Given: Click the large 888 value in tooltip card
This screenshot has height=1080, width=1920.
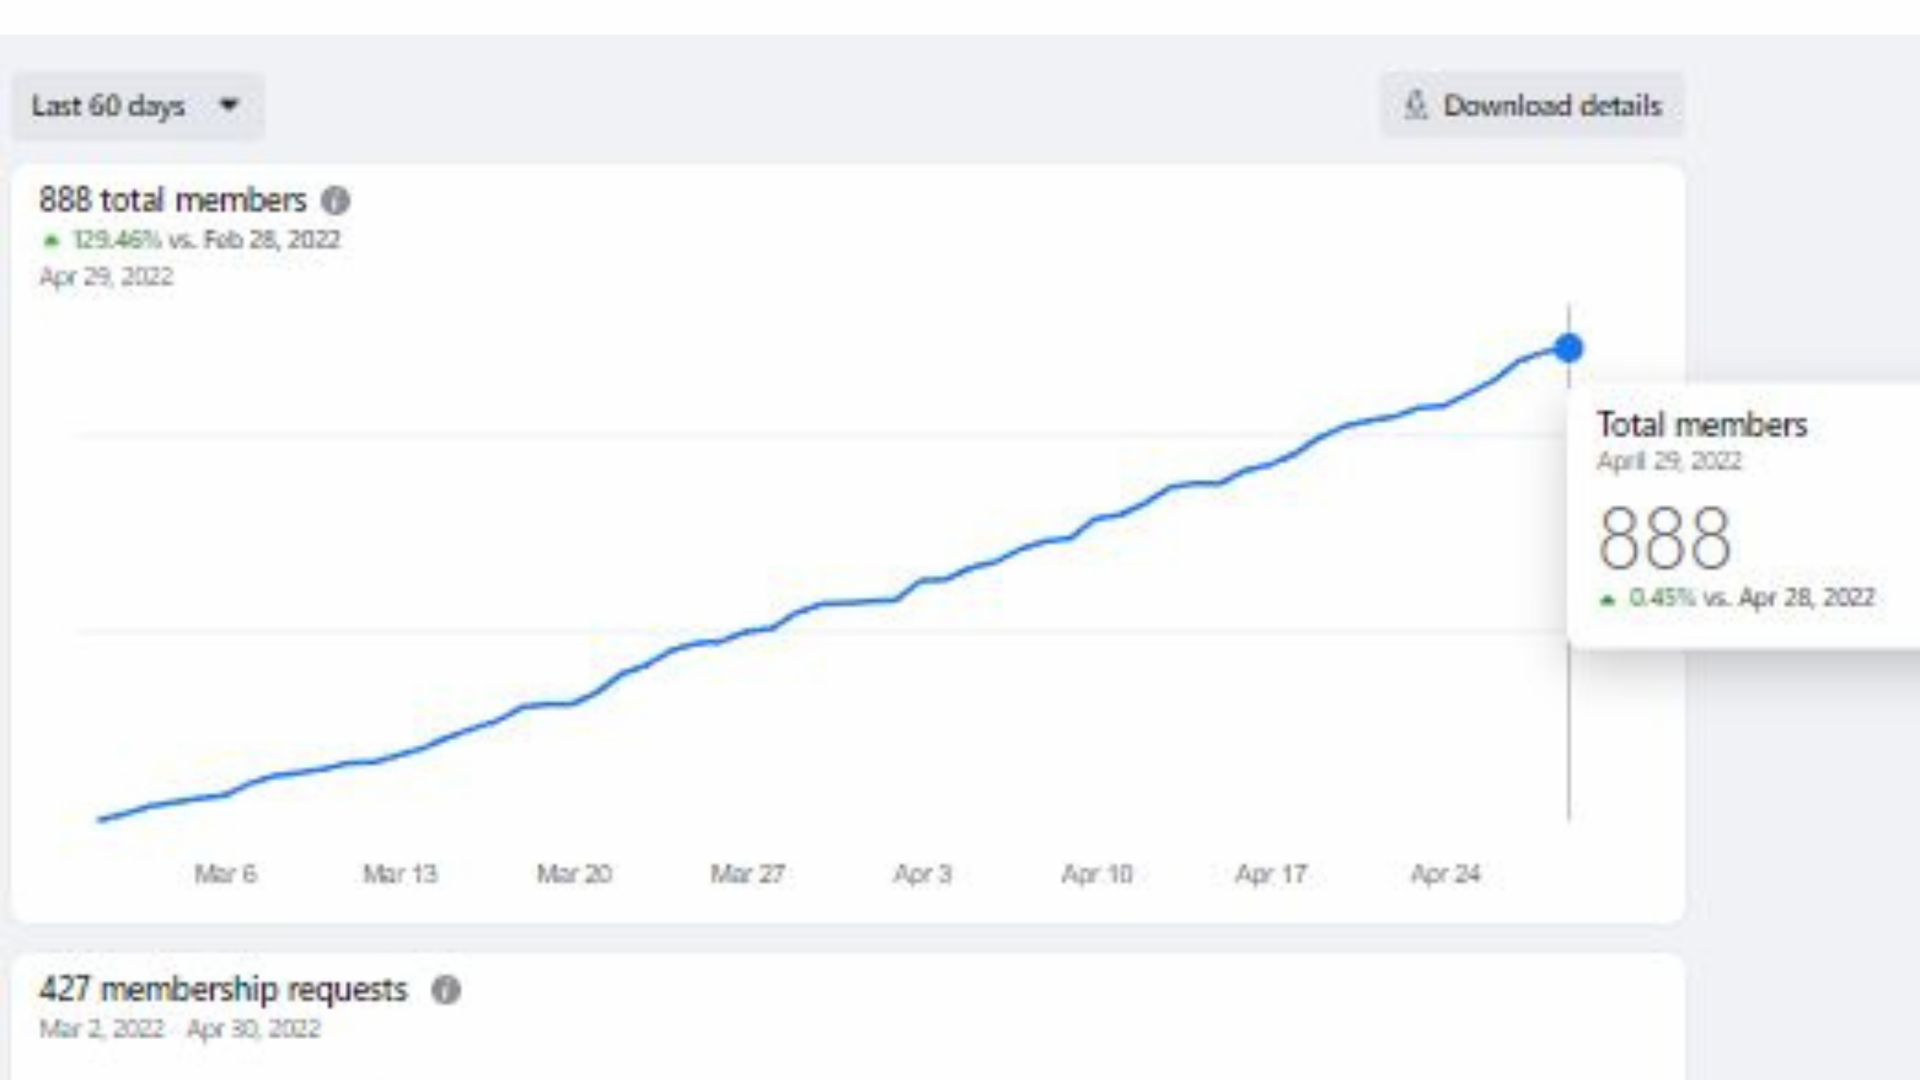Looking at the screenshot, I should (x=1664, y=538).
